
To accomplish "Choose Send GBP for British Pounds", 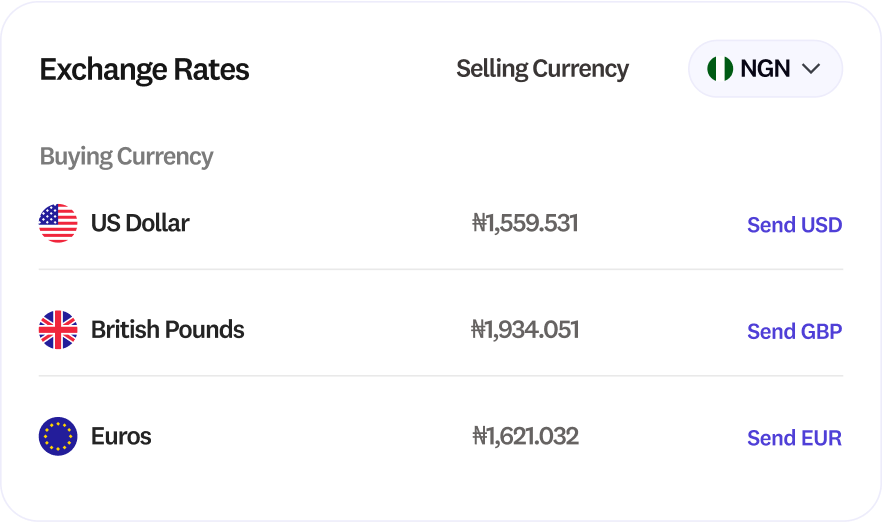I will (x=794, y=331).
